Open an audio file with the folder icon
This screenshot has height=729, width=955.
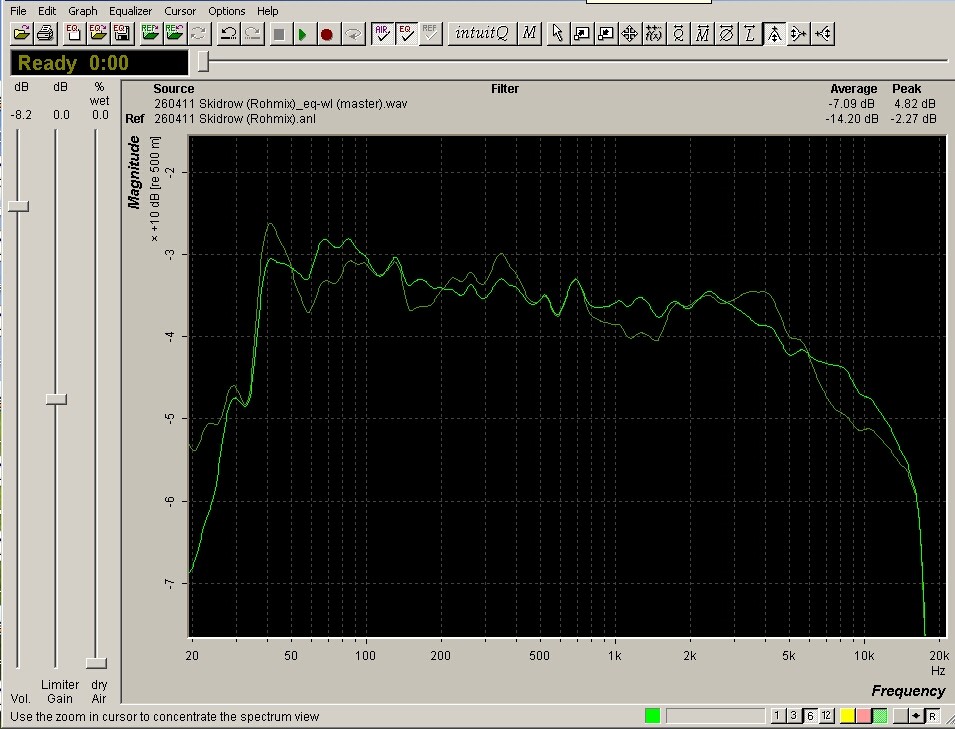tap(22, 33)
